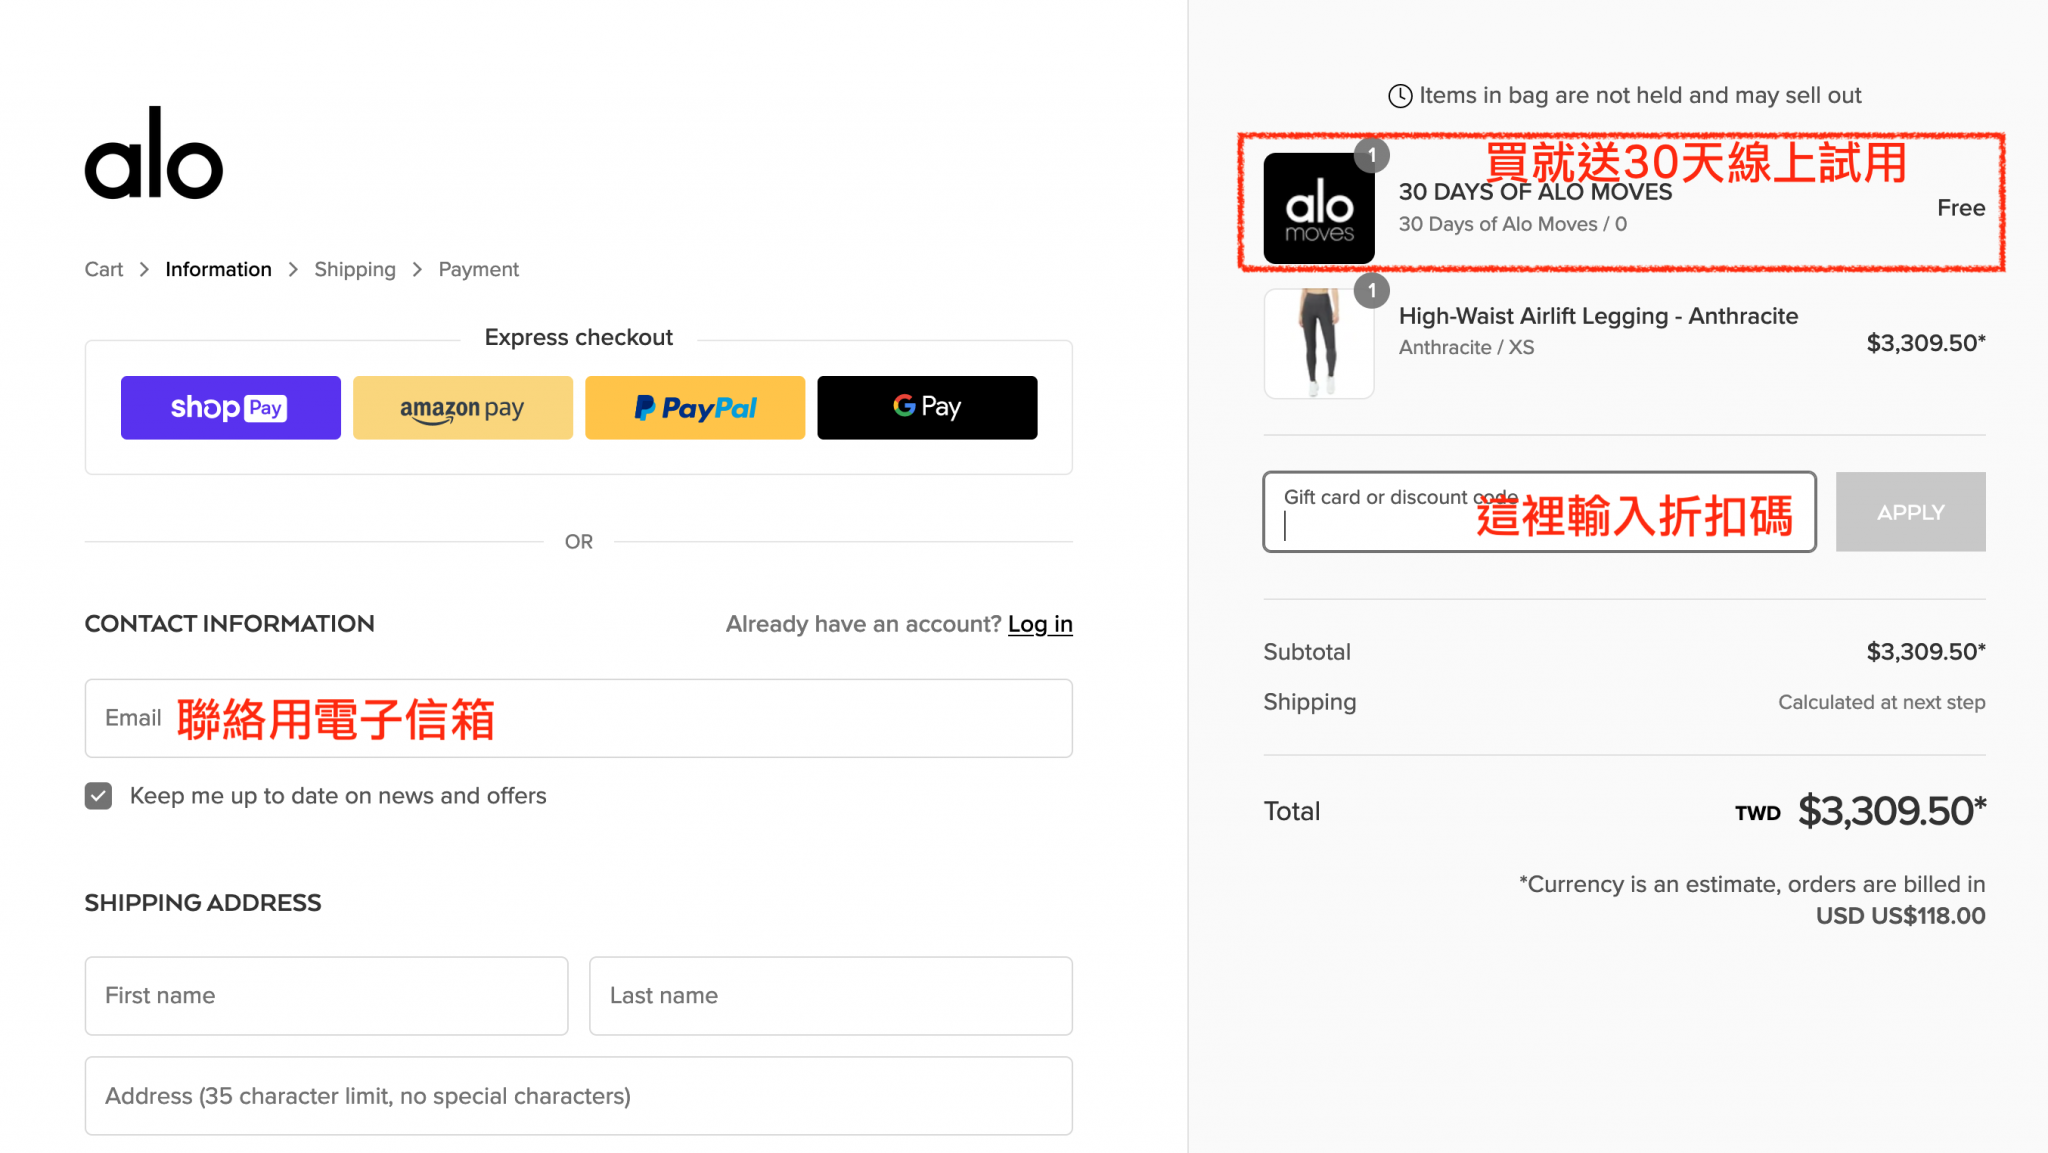Focus the Email input field
Screen dimensions: 2048x1153
point(579,718)
